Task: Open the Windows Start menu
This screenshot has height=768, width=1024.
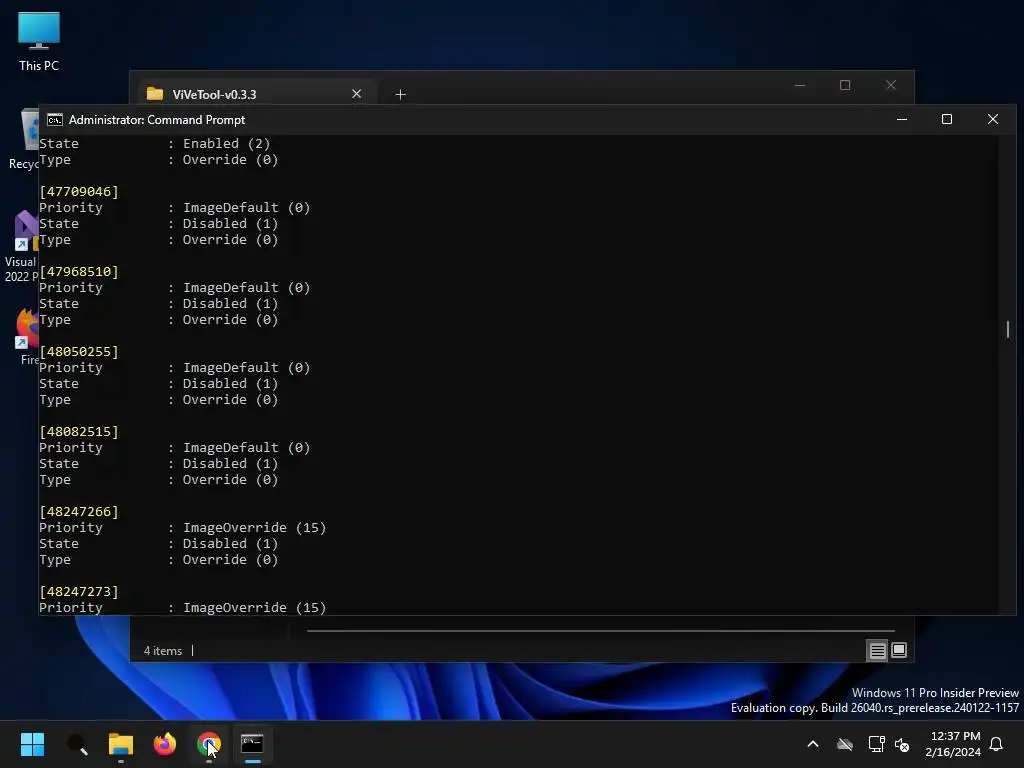Action: point(32,744)
